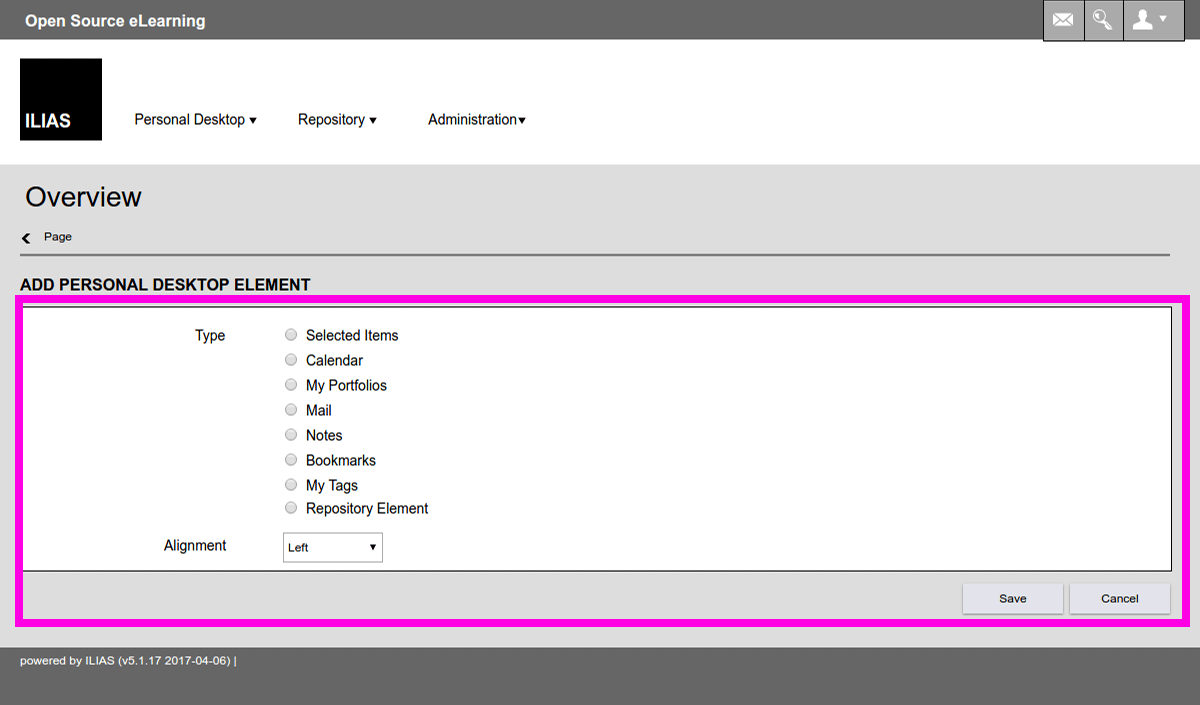Click the search magnifier icon
1200x705 pixels.
tap(1102, 20)
